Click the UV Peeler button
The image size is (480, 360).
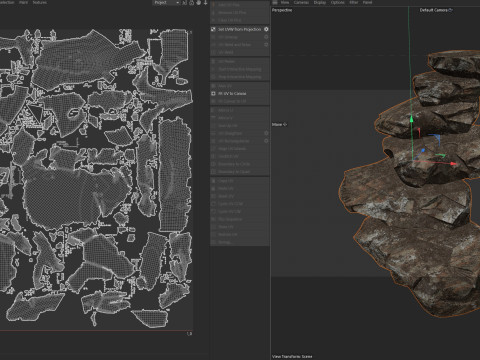tap(239, 61)
